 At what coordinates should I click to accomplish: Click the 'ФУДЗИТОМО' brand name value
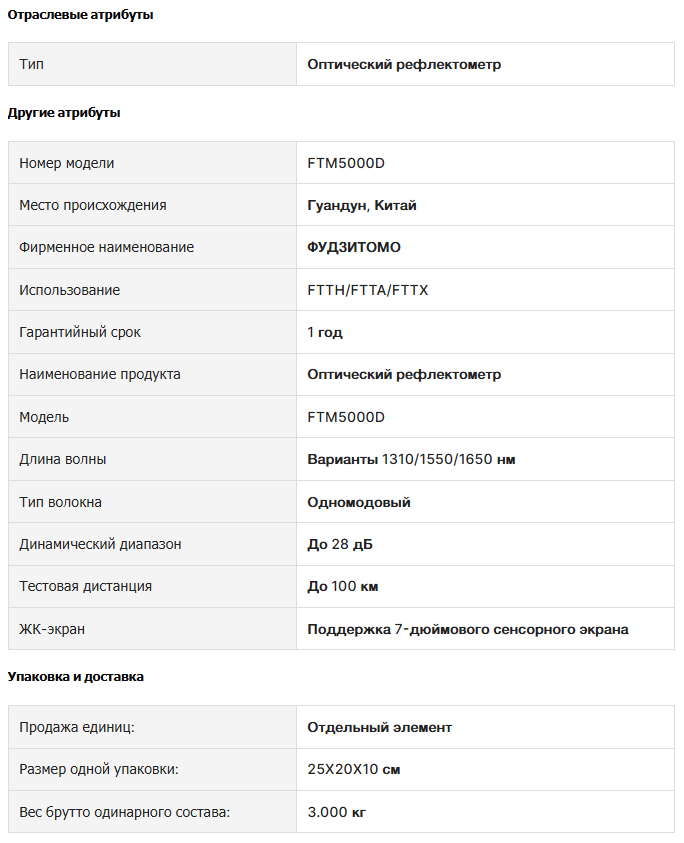[x=354, y=247]
